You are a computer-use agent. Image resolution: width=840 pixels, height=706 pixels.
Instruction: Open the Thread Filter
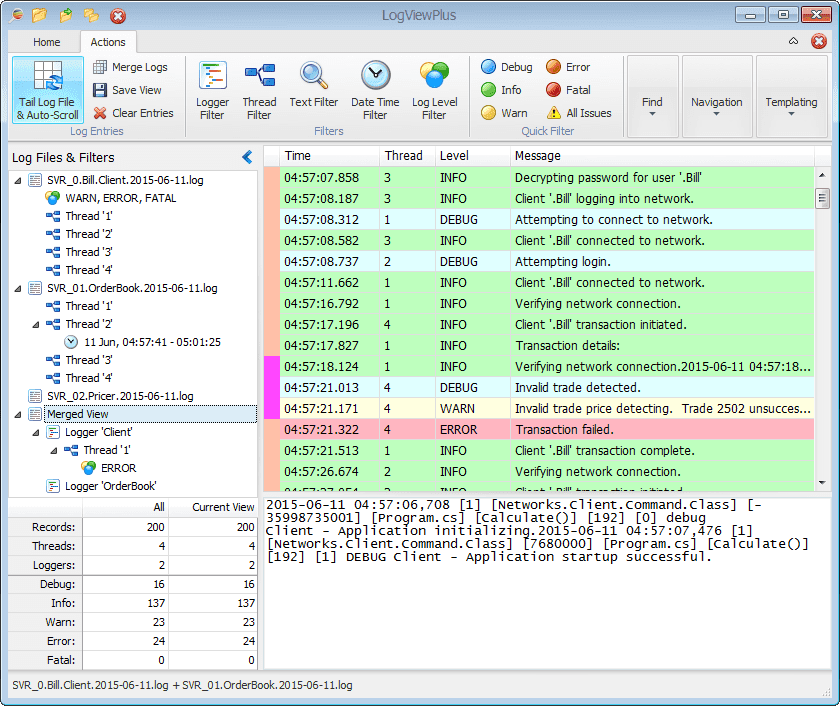click(259, 90)
